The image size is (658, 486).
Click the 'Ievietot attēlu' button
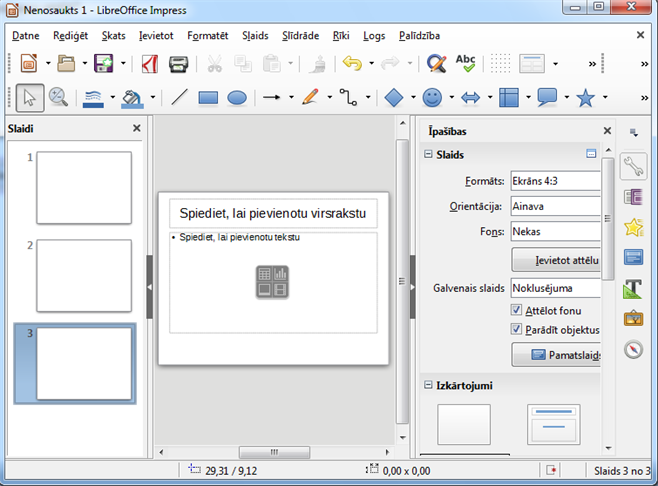click(556, 260)
